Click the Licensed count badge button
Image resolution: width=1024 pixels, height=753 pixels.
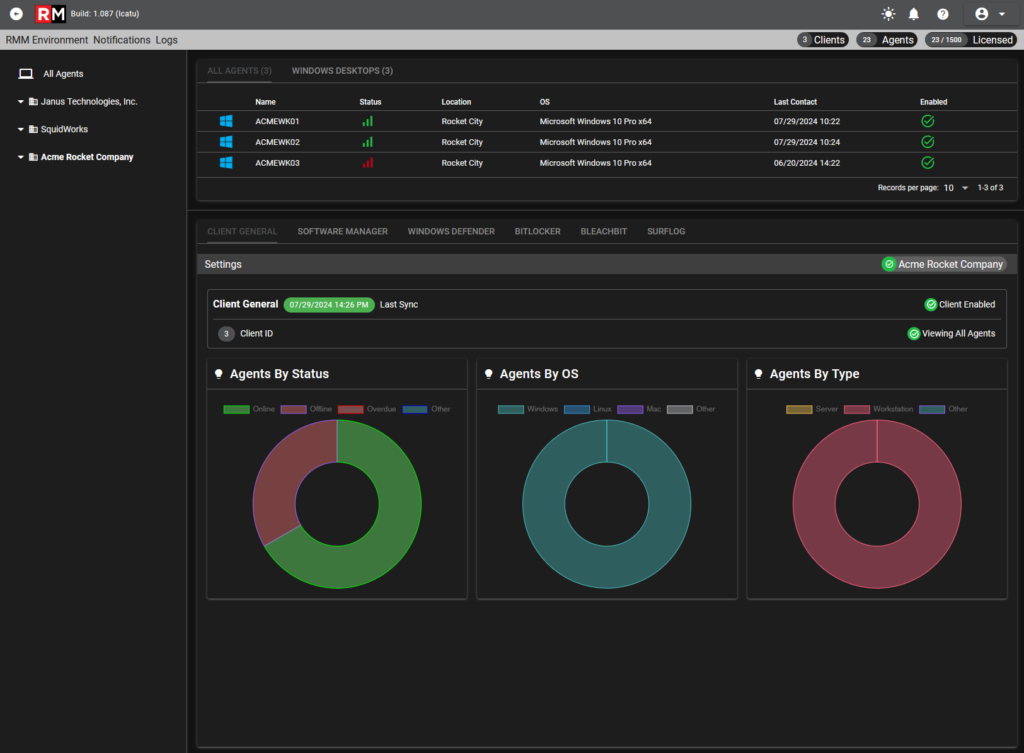pyautogui.click(x=970, y=40)
